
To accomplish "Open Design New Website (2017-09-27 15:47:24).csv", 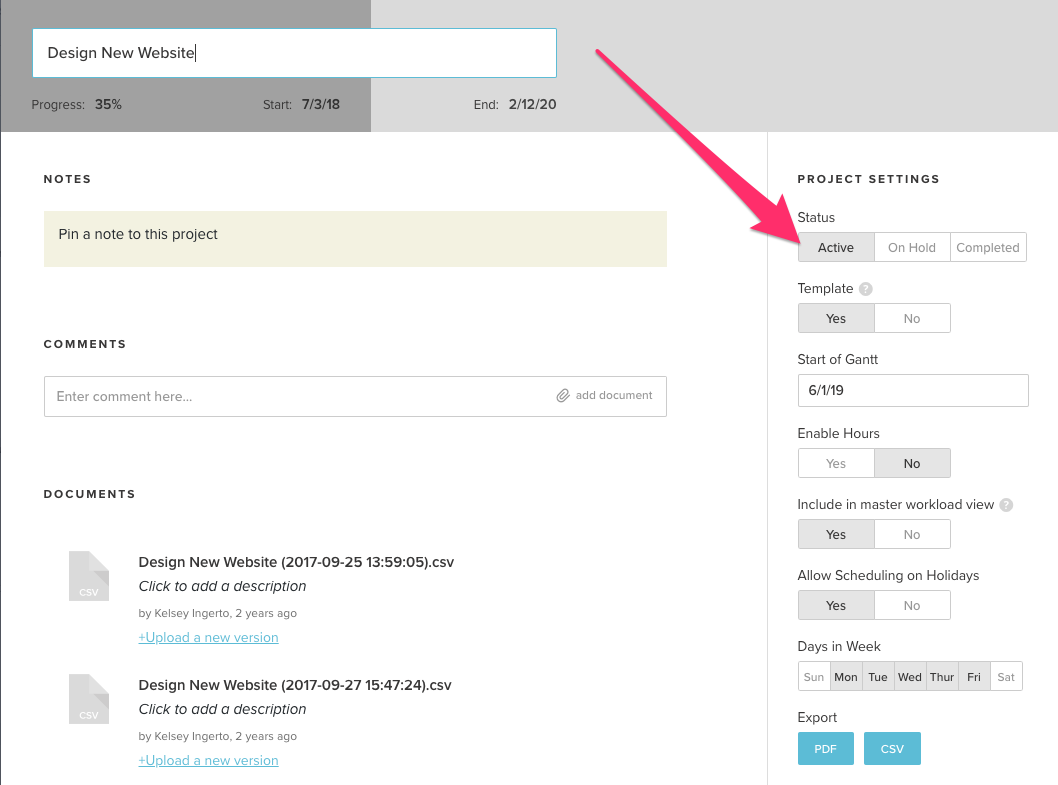I will [x=295, y=685].
